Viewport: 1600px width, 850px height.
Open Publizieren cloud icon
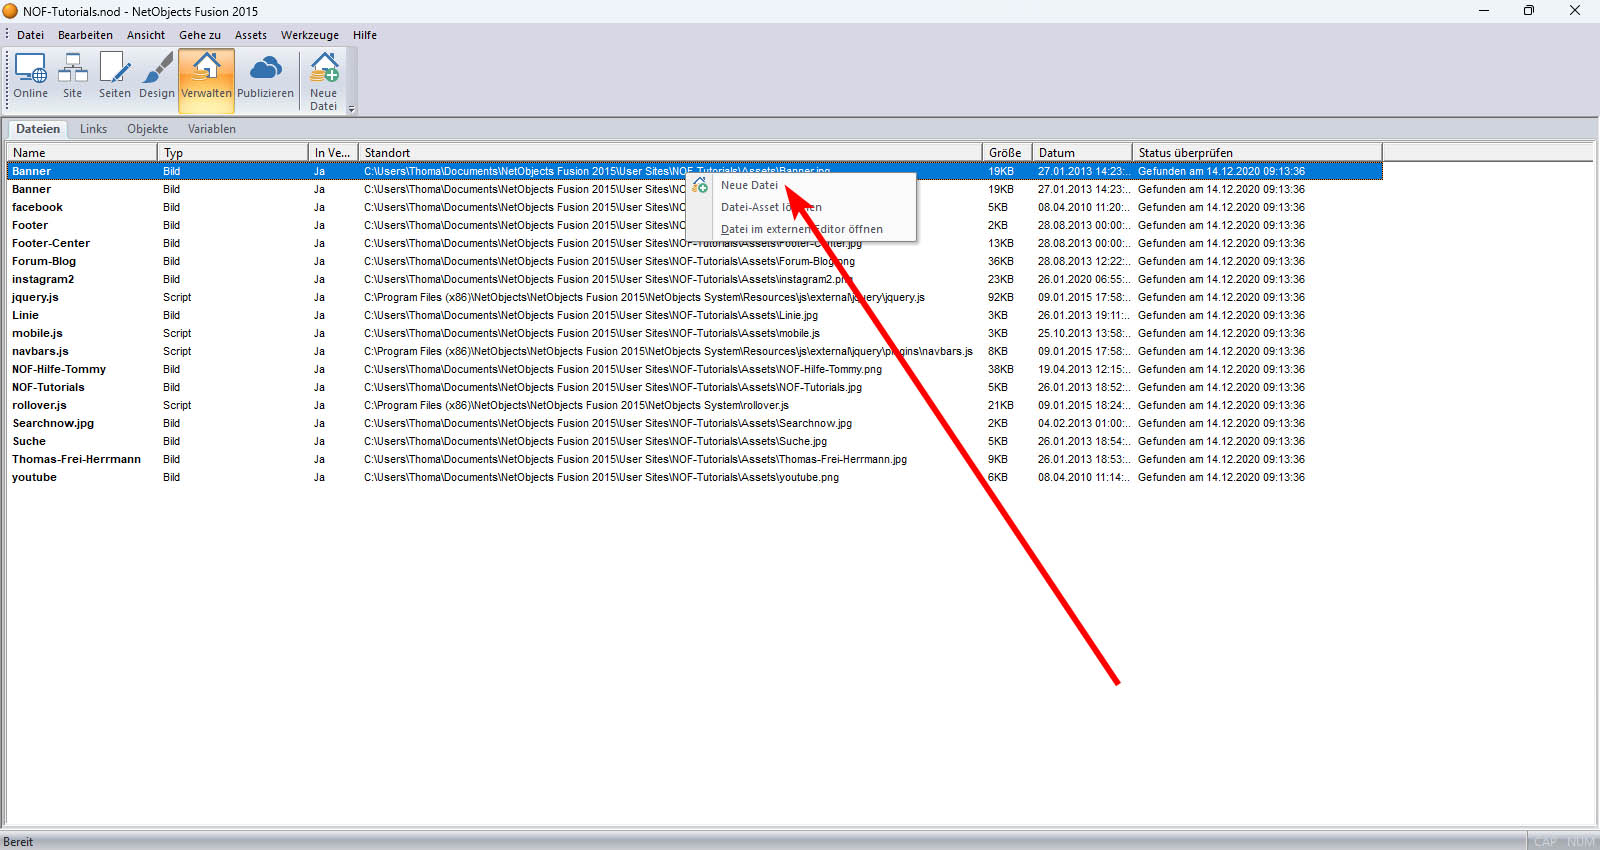click(265, 76)
